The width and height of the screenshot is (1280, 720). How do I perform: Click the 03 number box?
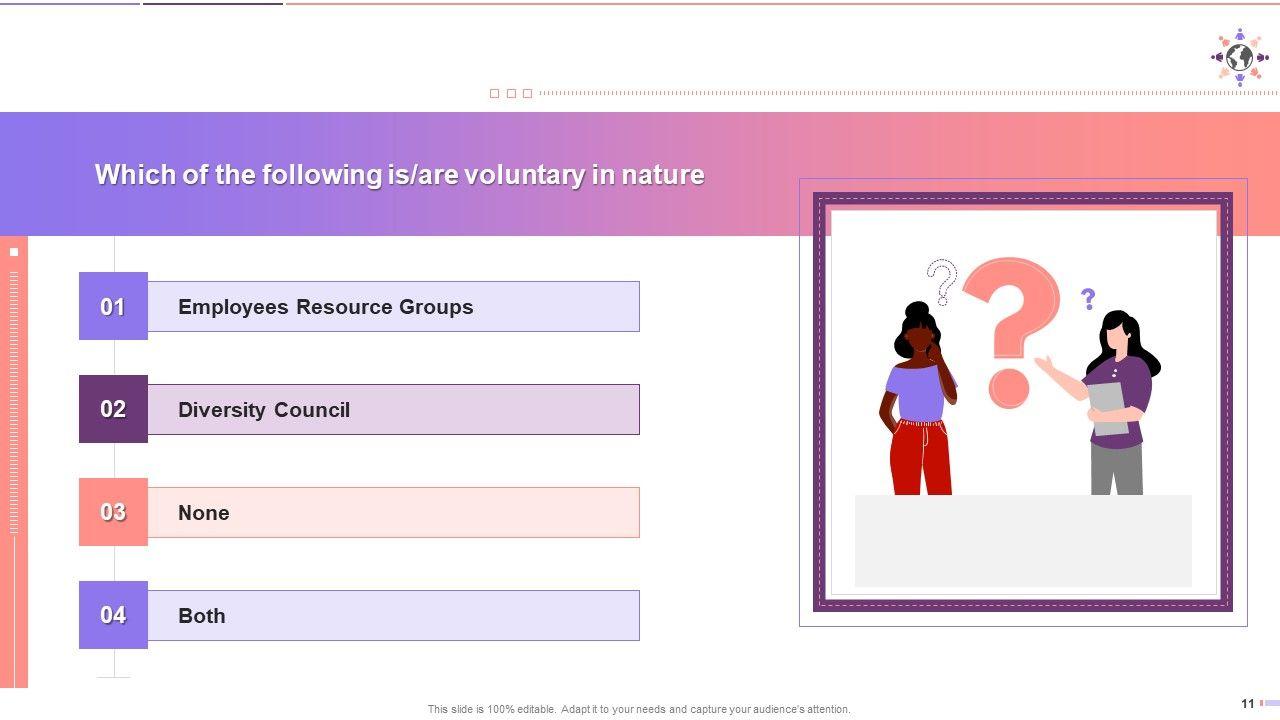point(113,512)
